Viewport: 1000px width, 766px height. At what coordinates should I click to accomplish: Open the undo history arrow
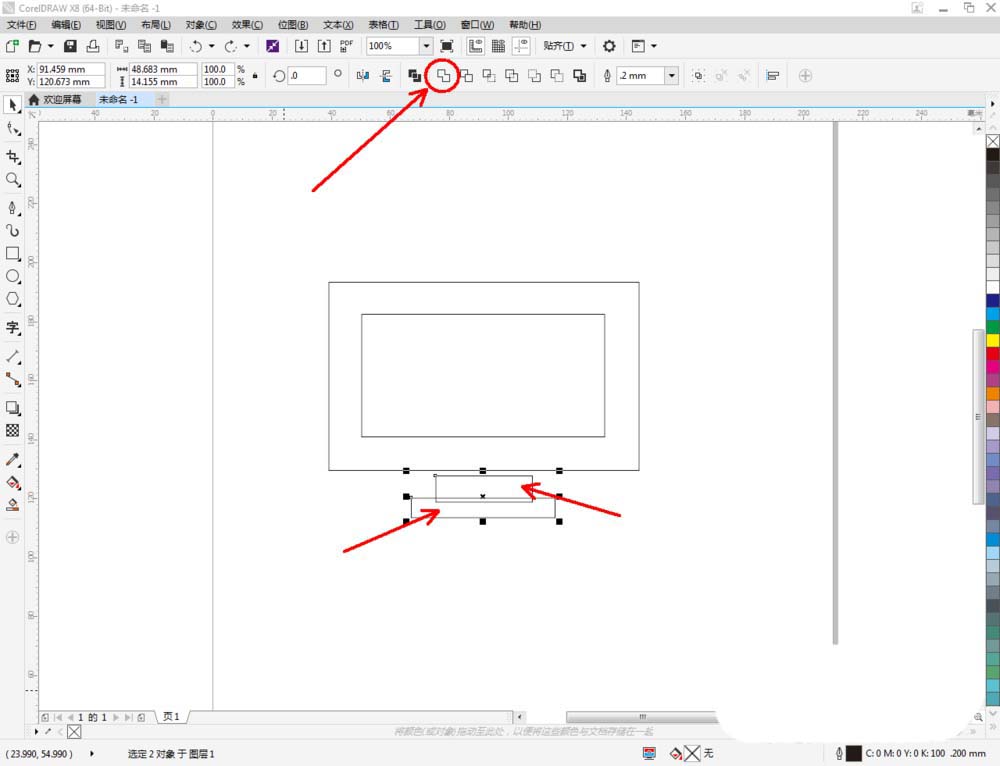pyautogui.click(x=211, y=46)
